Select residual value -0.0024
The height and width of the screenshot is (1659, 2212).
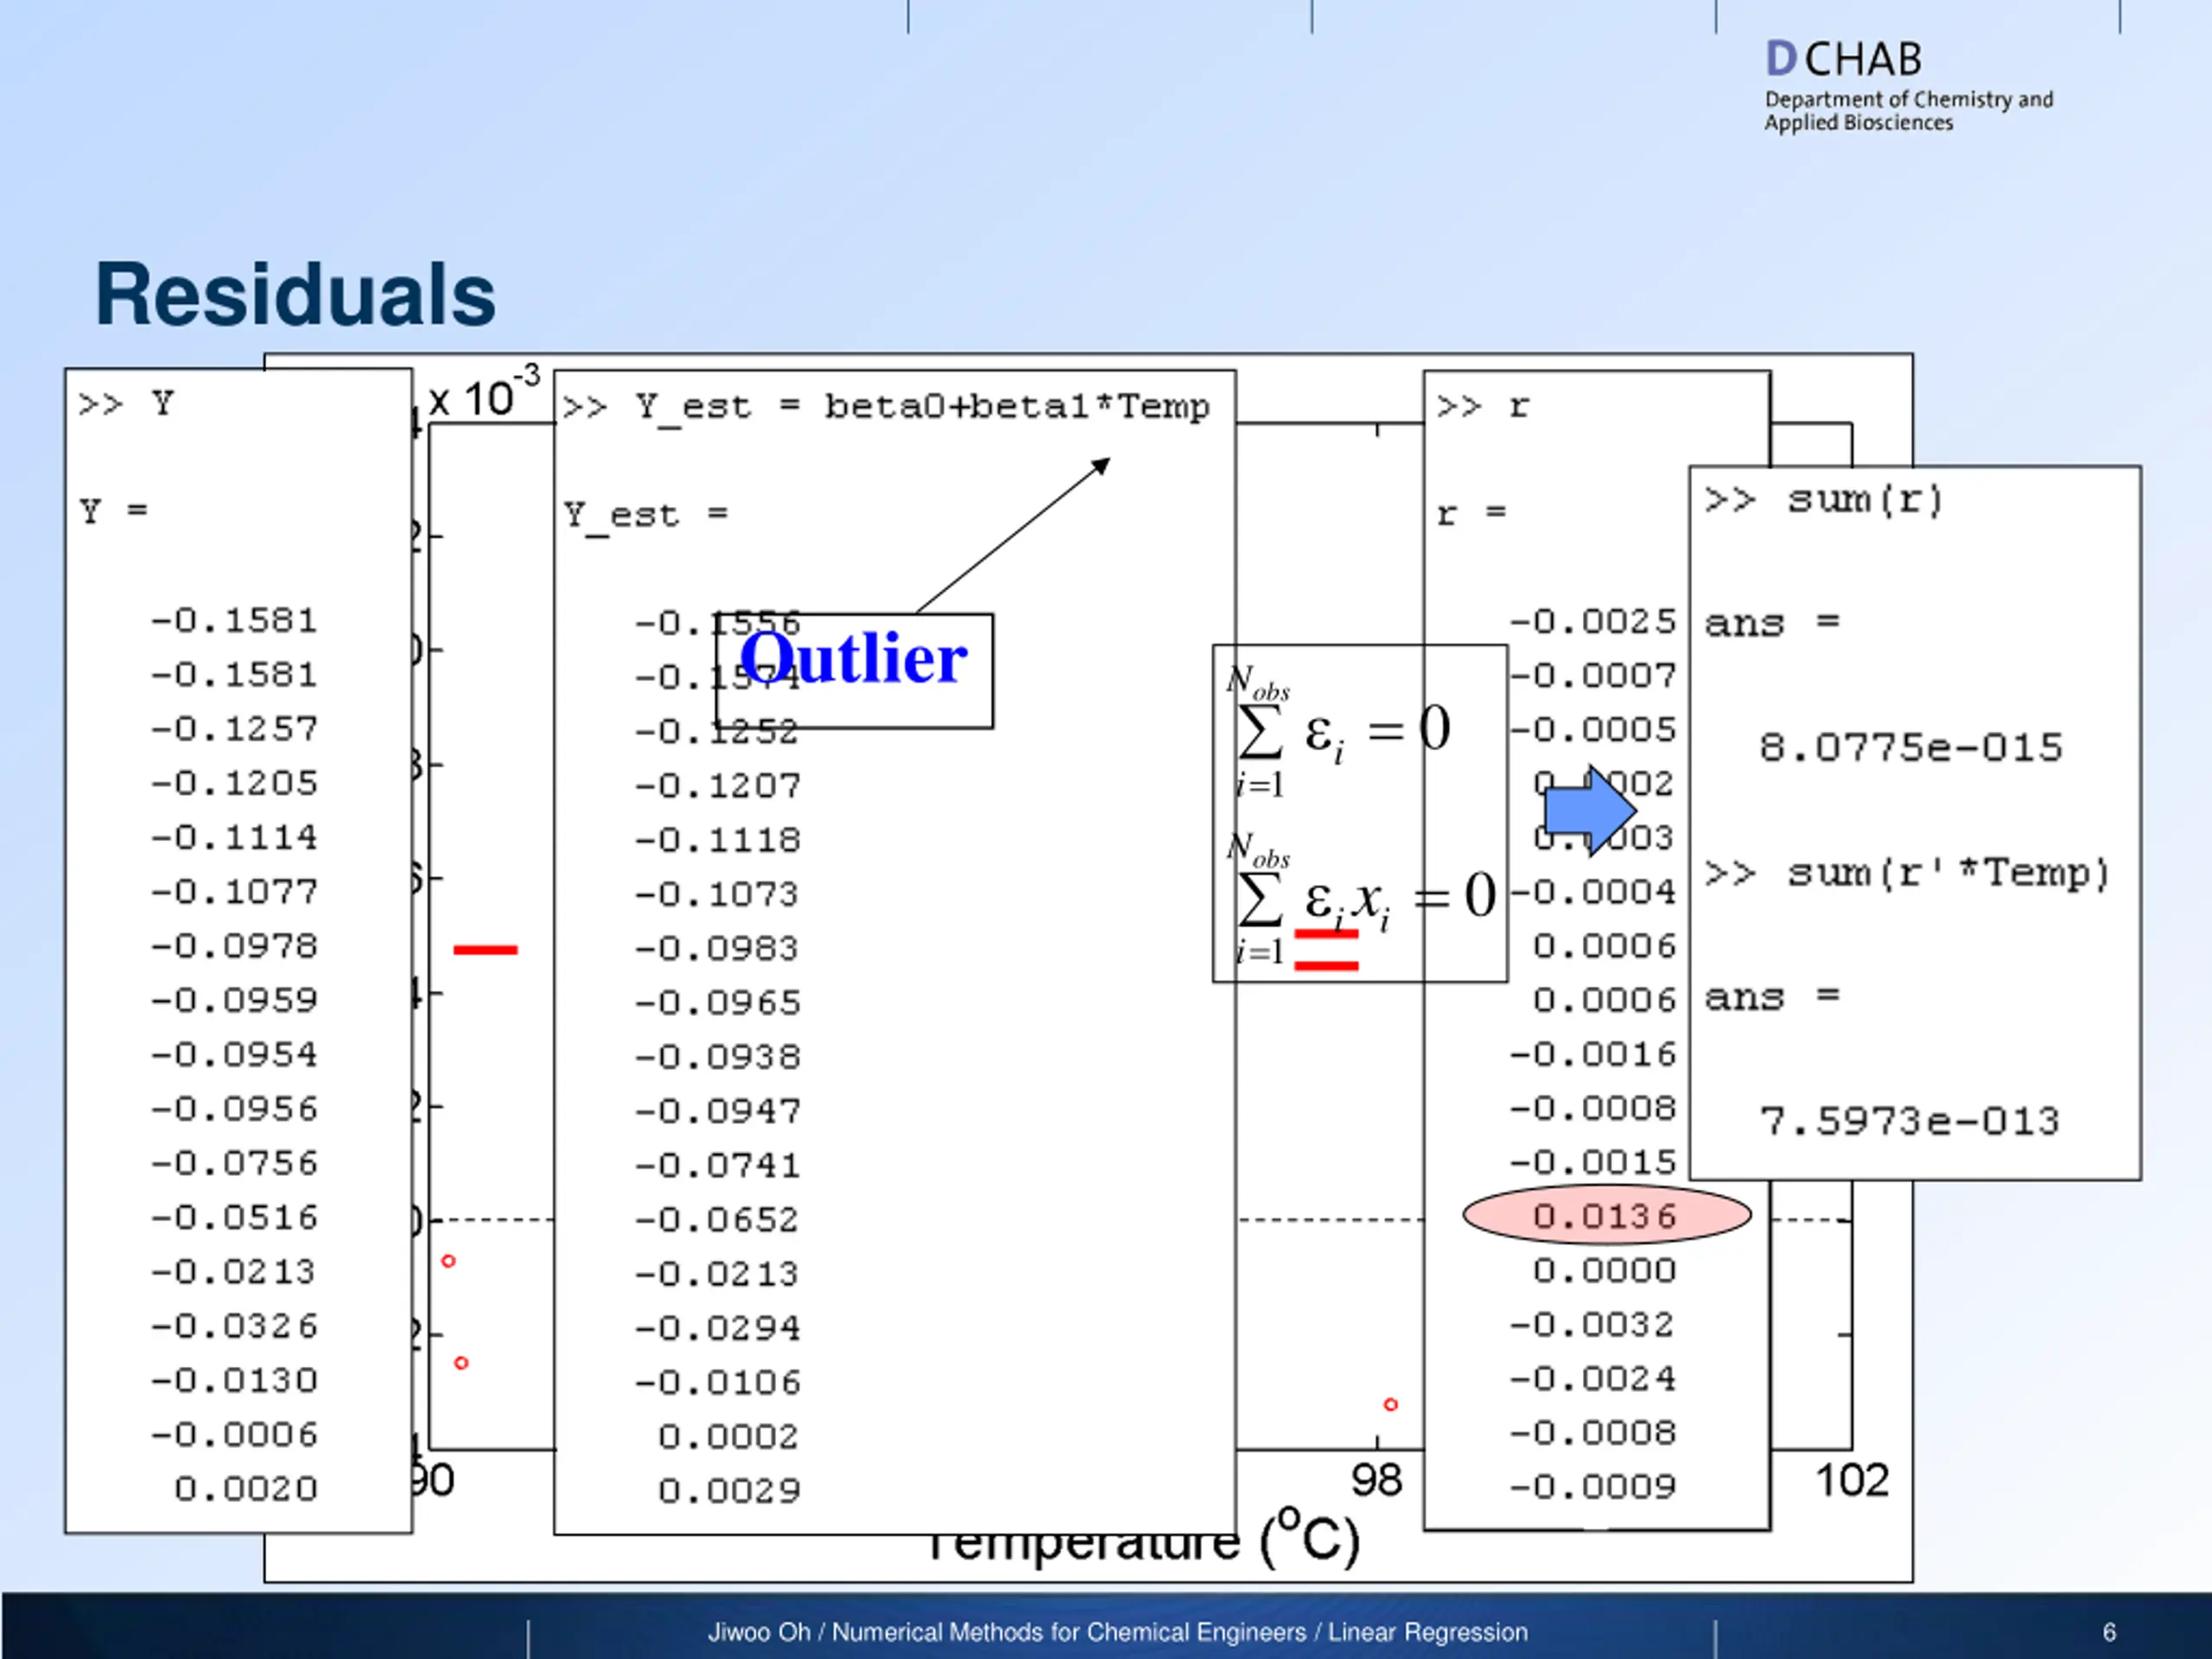pyautogui.click(x=1593, y=1379)
